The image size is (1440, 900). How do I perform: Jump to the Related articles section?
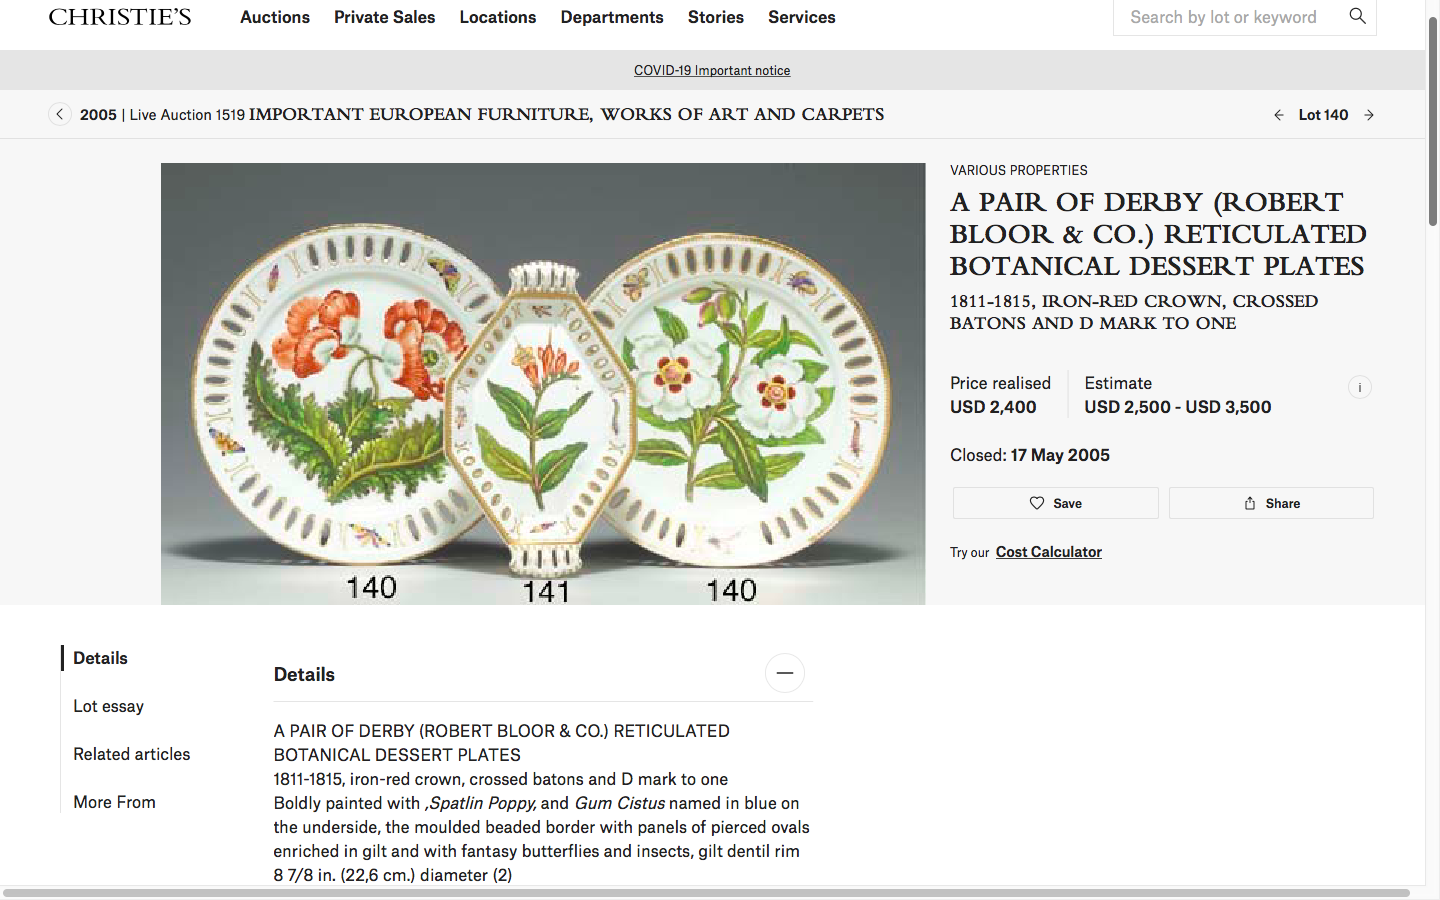pyautogui.click(x=131, y=754)
